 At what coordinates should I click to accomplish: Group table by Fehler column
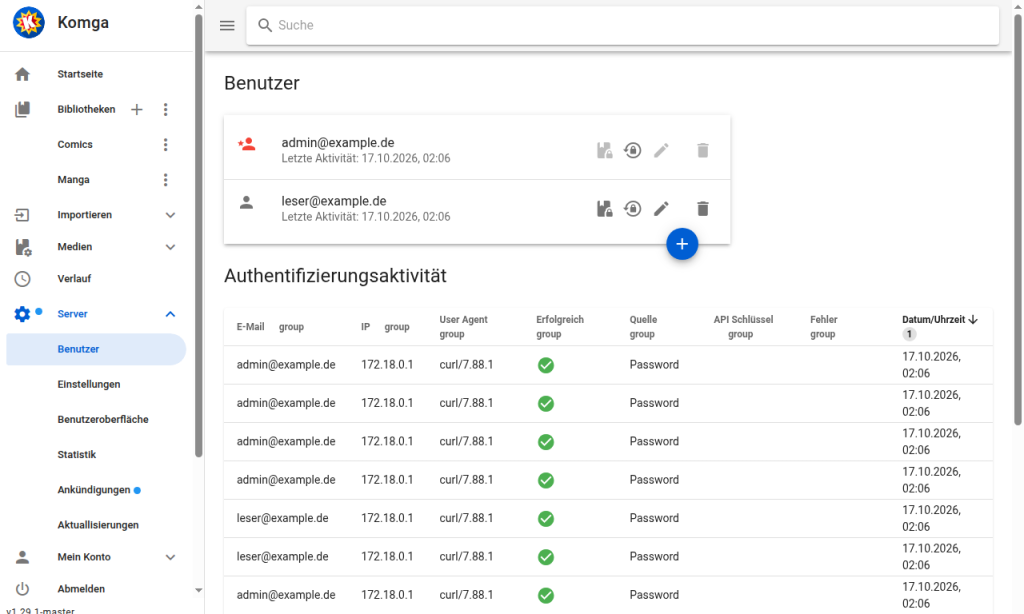(823, 334)
